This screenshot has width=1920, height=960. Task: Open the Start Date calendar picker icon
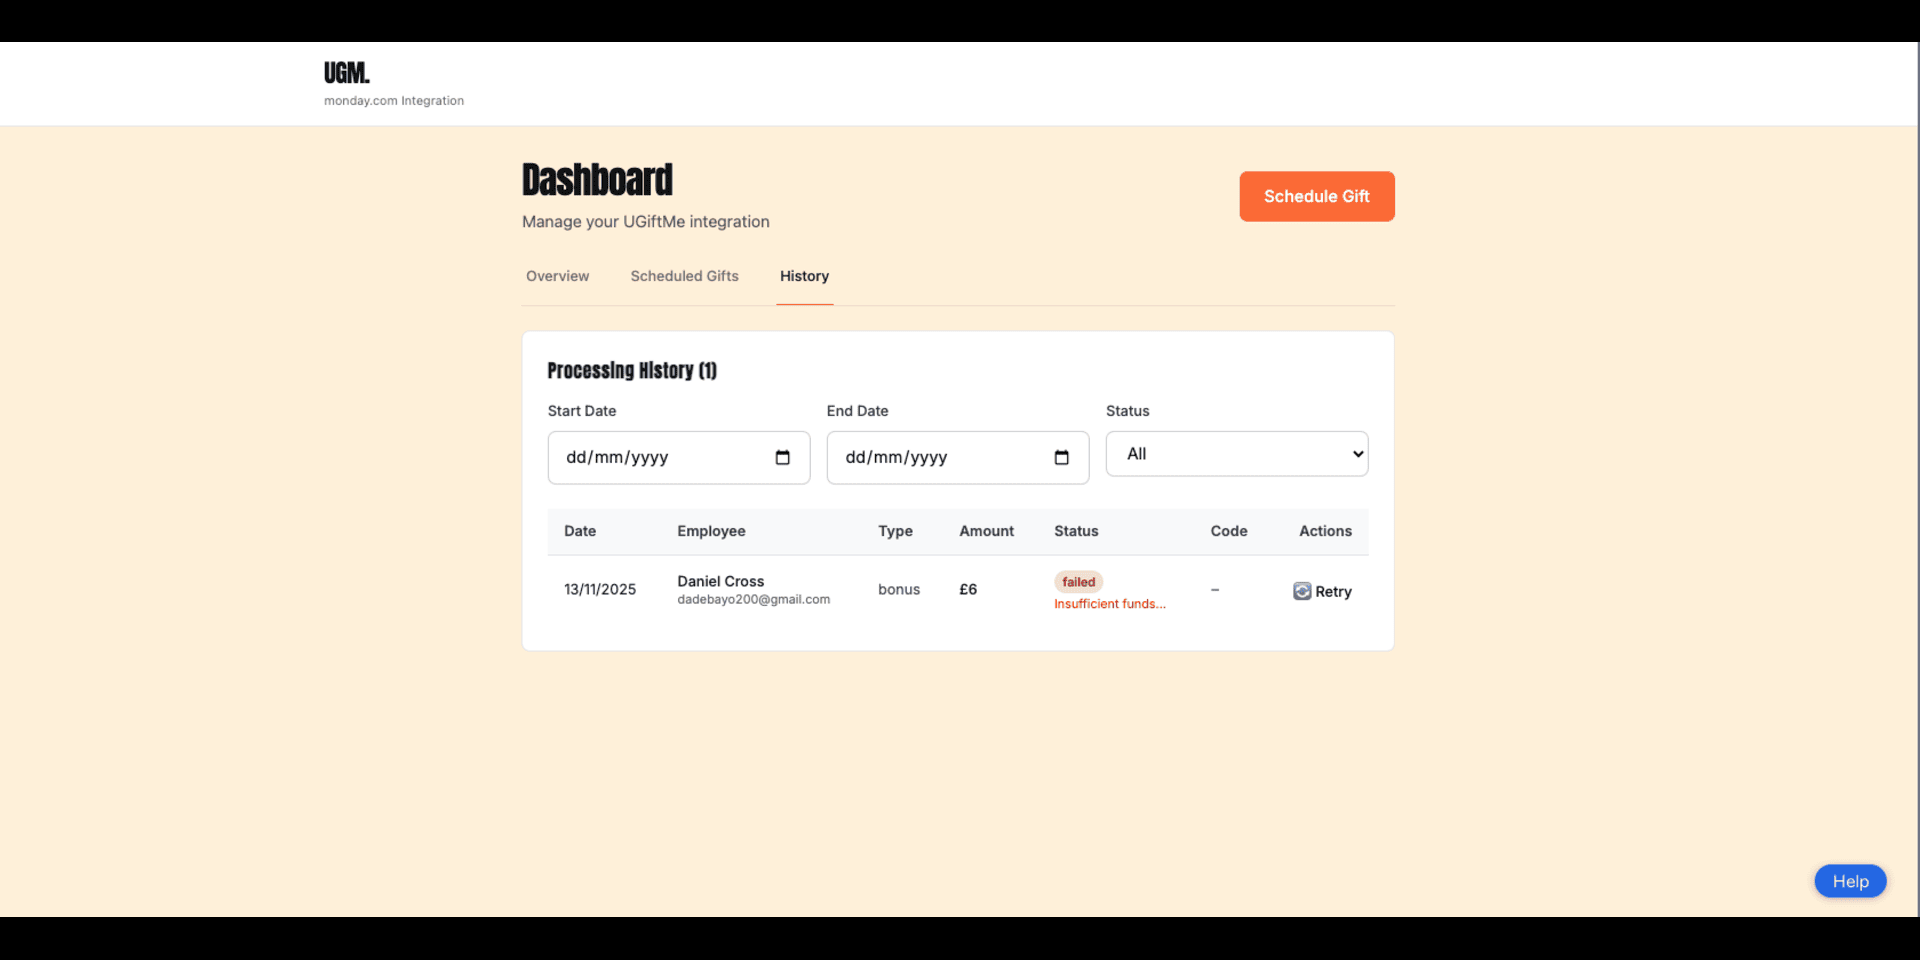(x=782, y=458)
